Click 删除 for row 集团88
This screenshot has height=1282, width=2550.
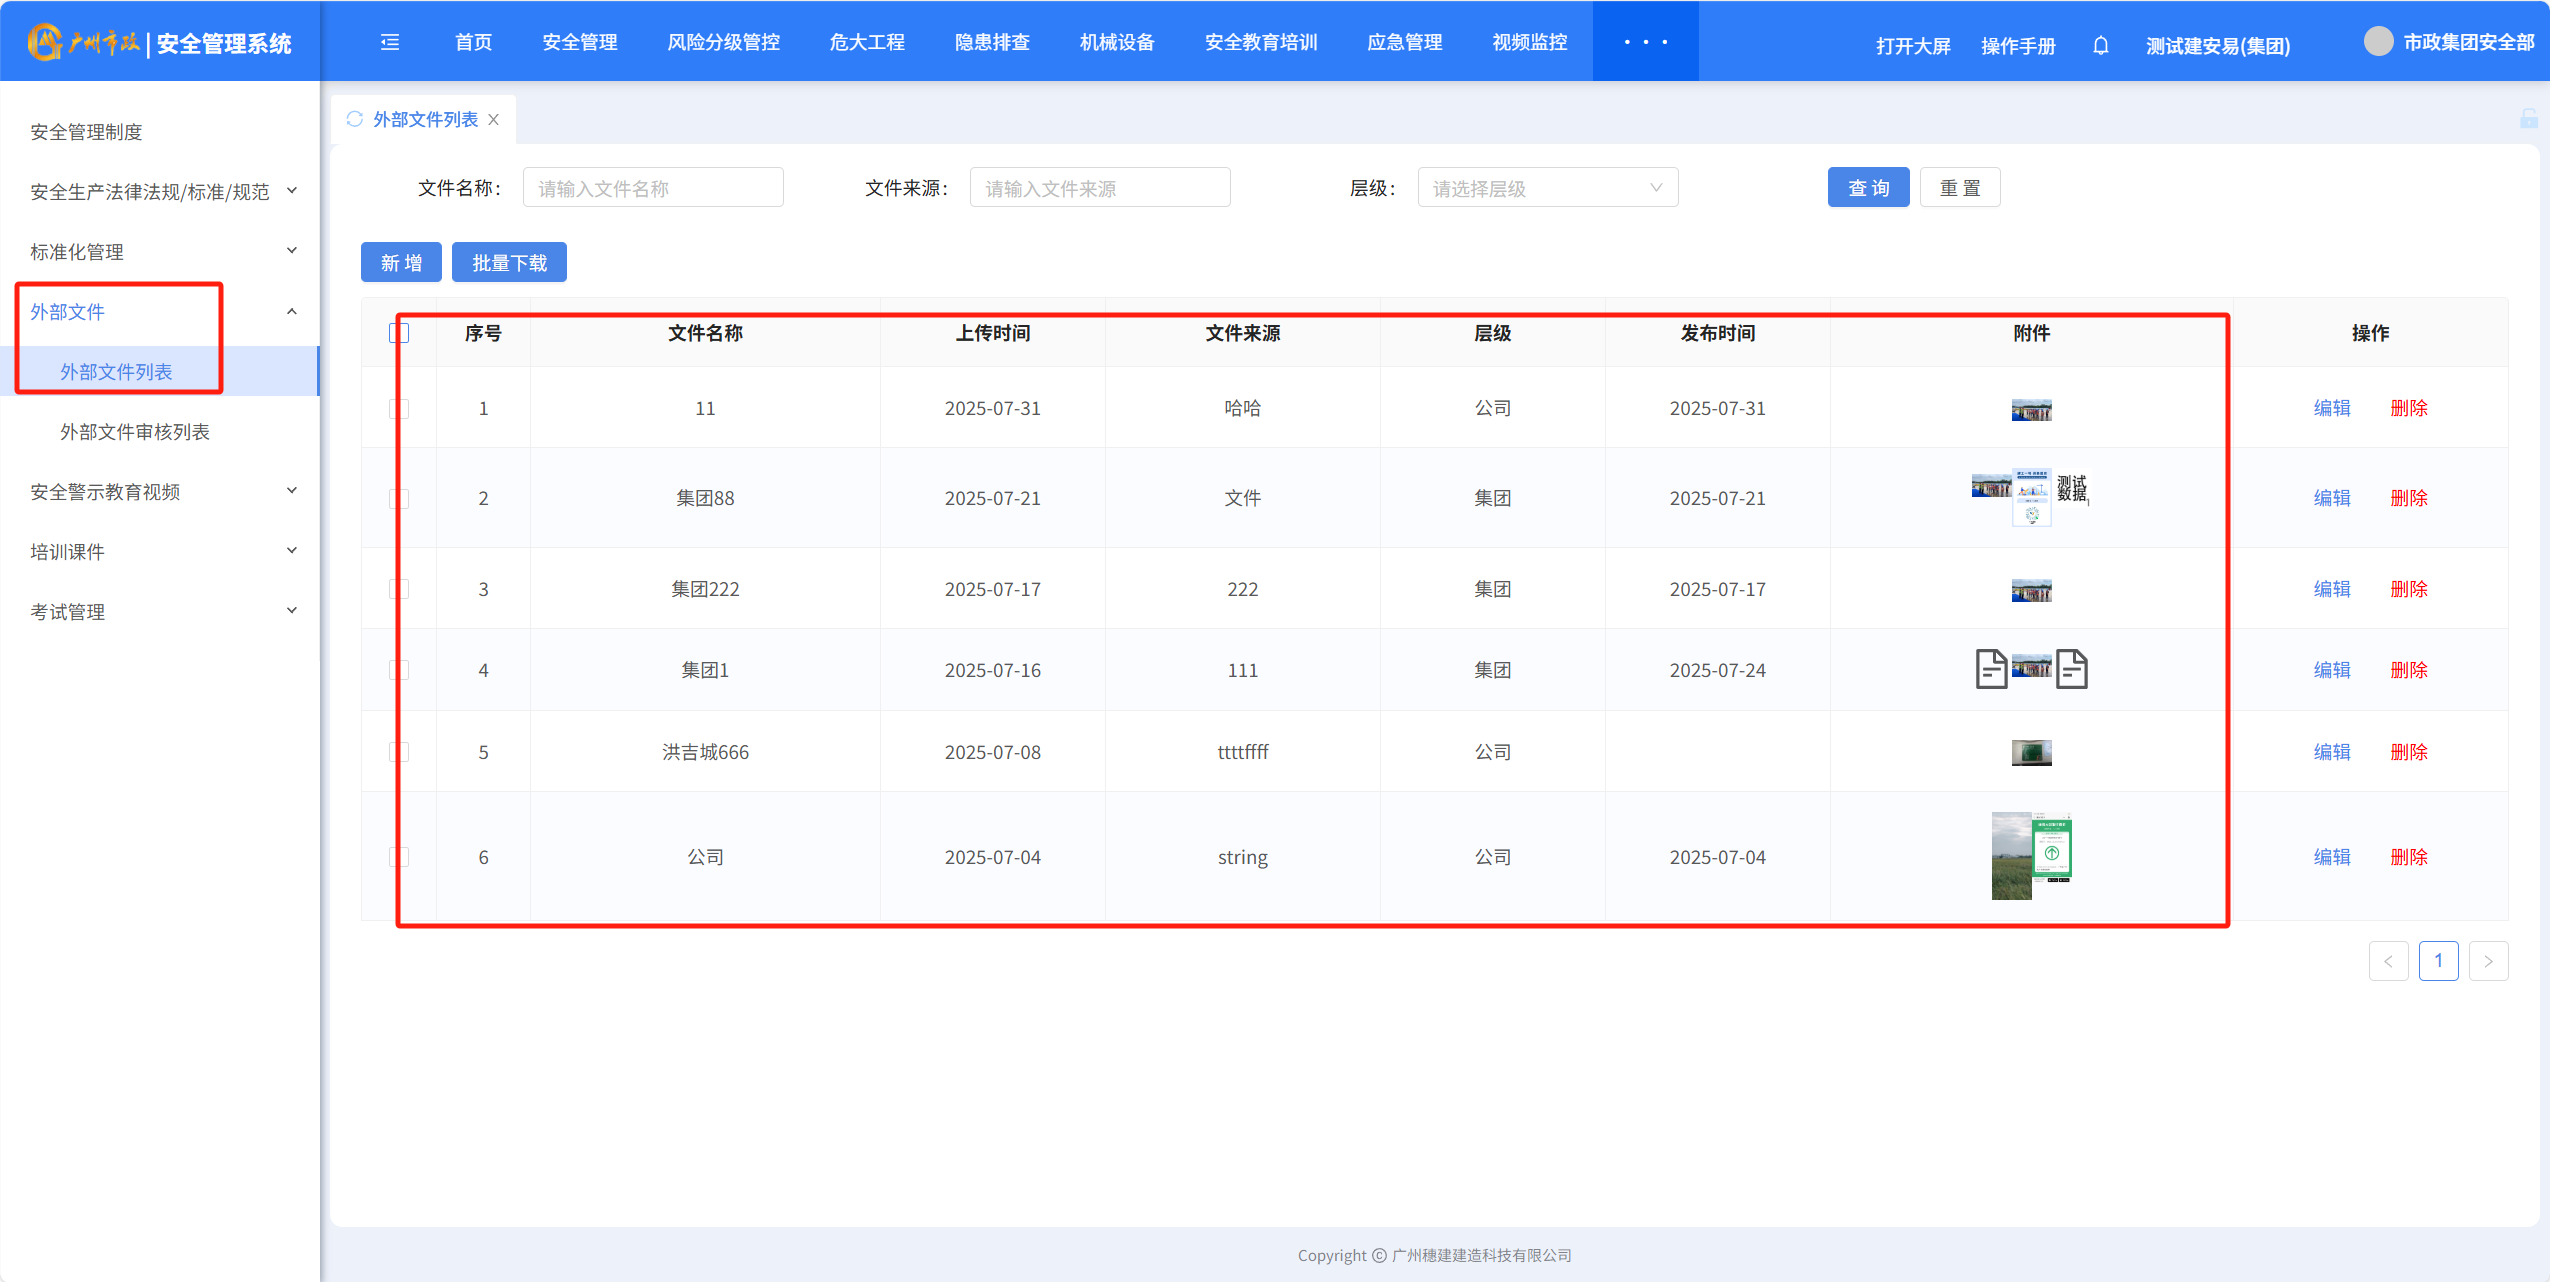tap(2408, 498)
